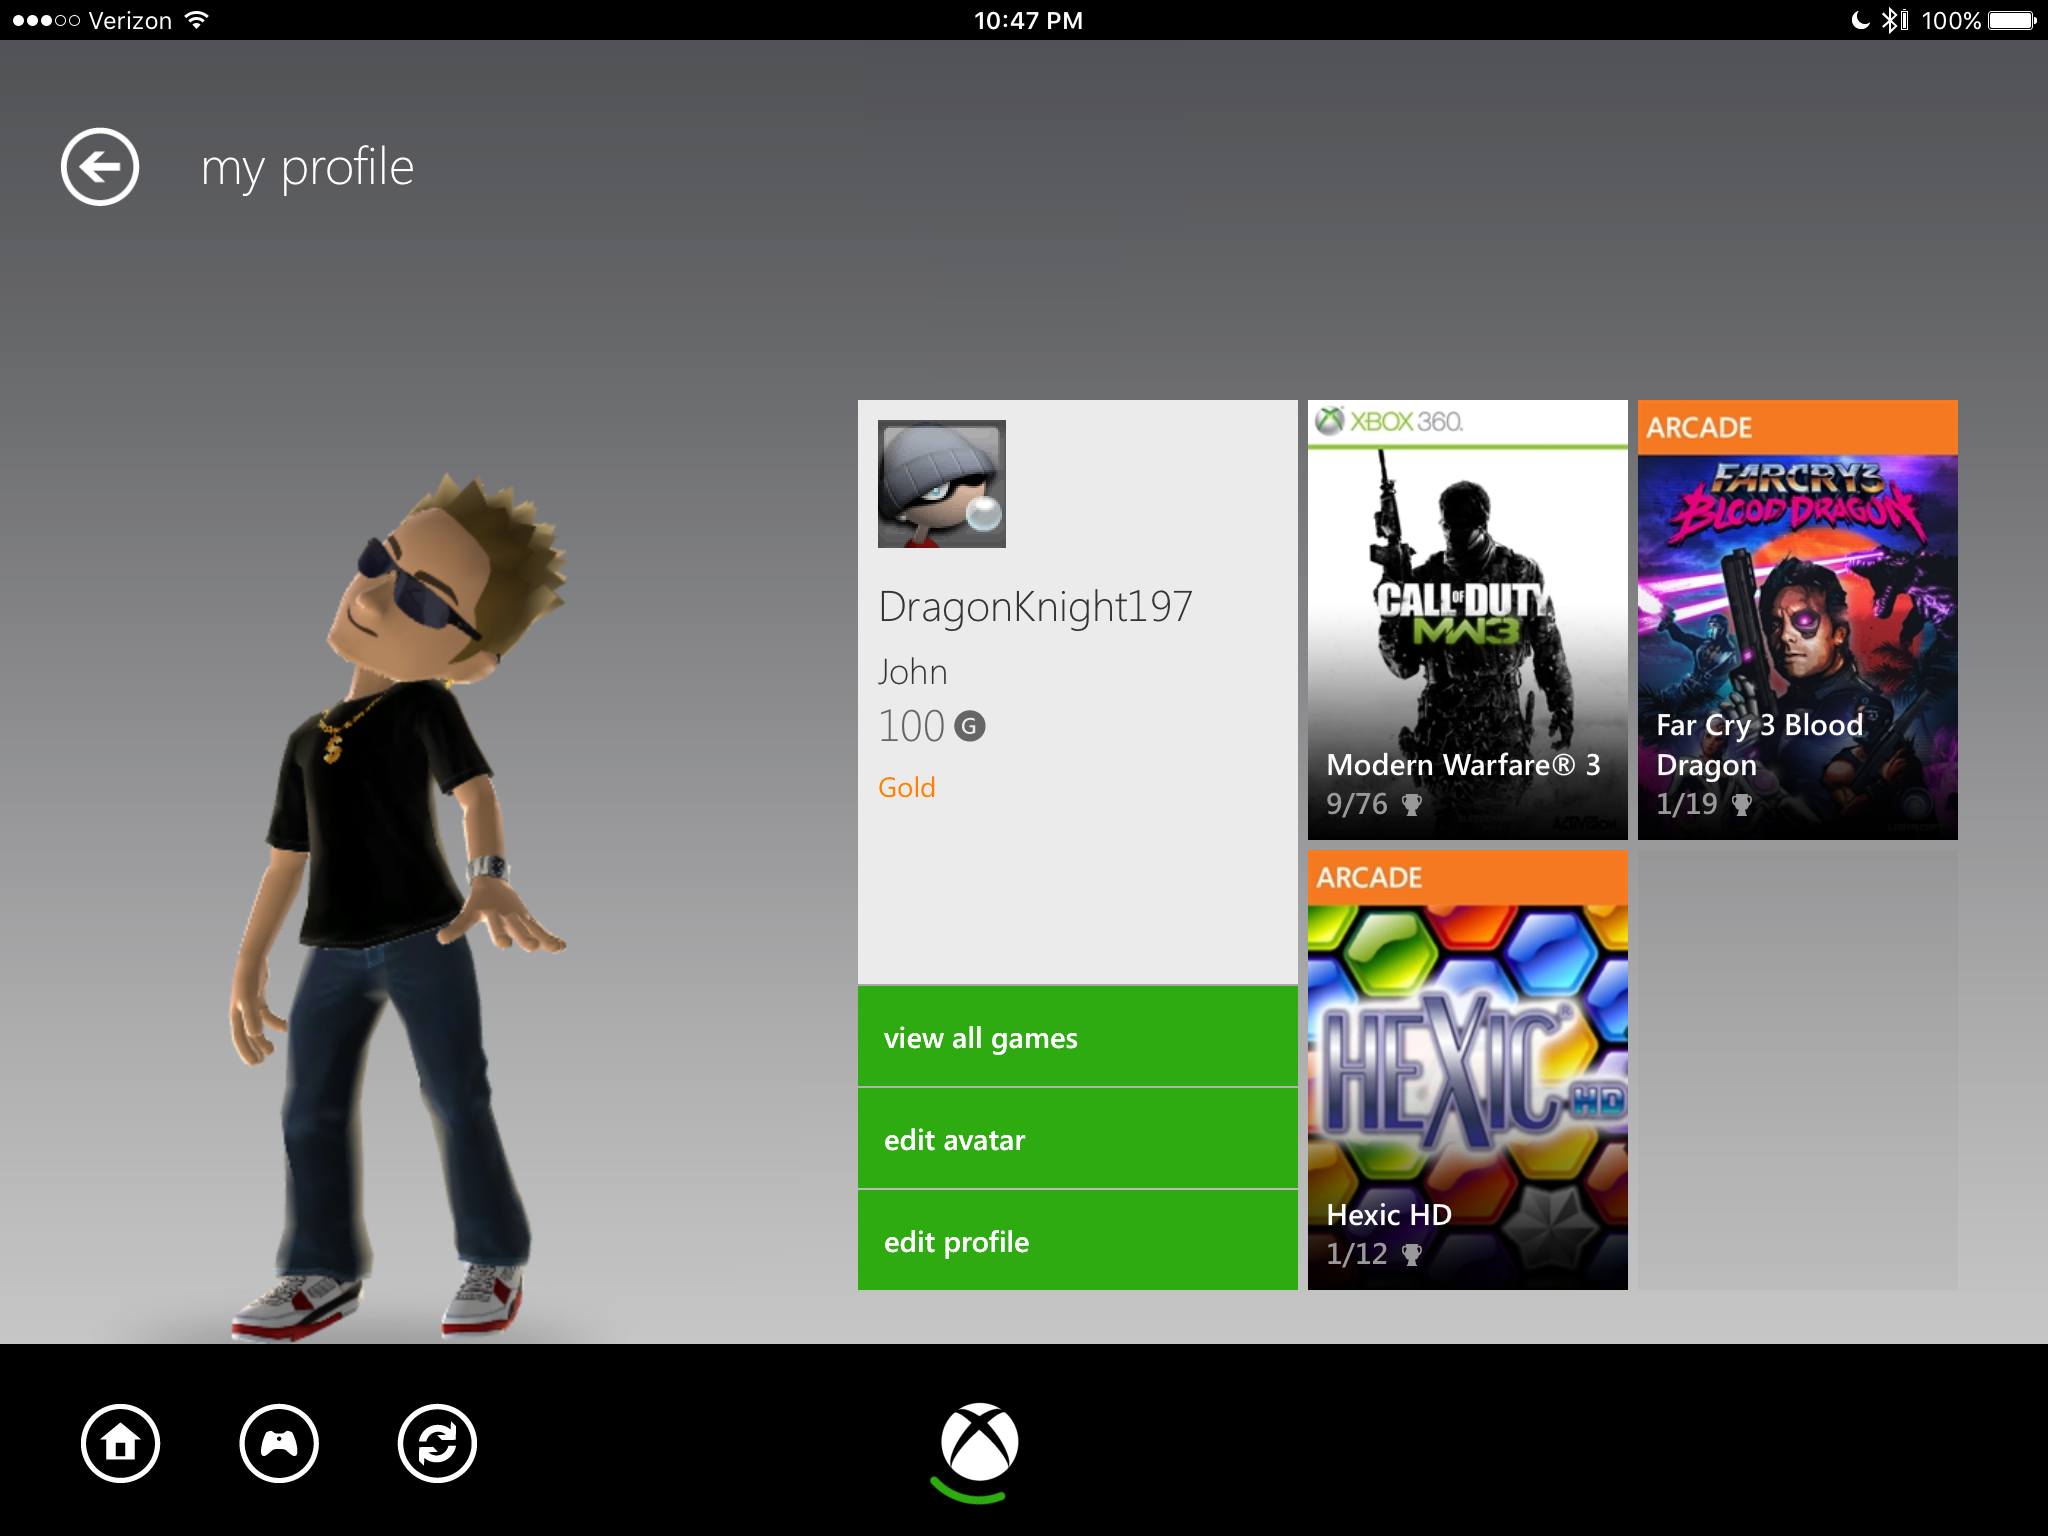Click edit avatar button
Viewport: 2048px width, 1536px height.
[1078, 1139]
